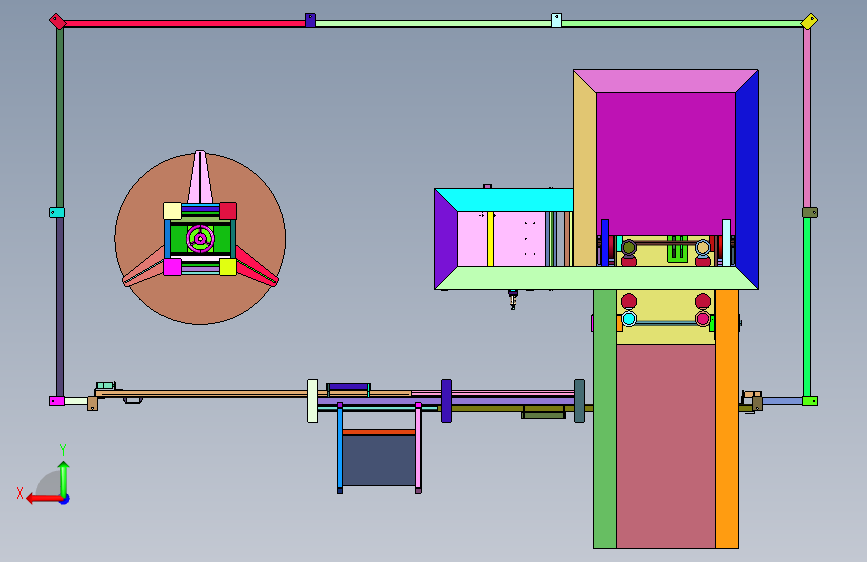Select the magenta ring in the green center block
867x562 pixels.
(200, 239)
